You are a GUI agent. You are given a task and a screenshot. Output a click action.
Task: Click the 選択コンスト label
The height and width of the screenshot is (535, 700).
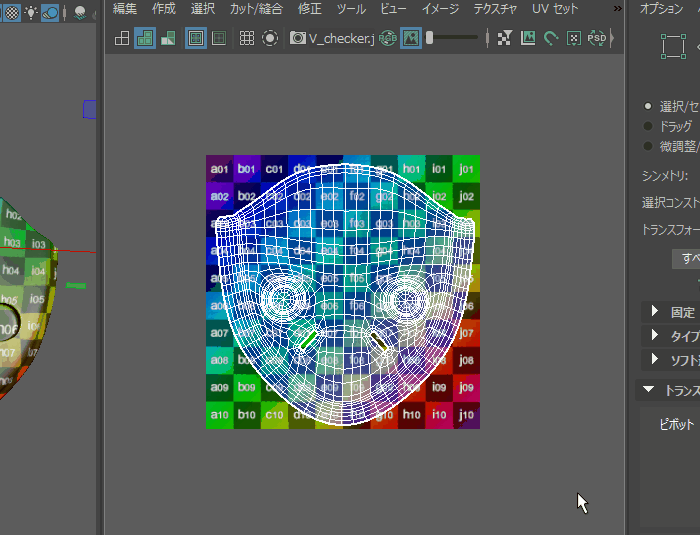[x=671, y=203]
